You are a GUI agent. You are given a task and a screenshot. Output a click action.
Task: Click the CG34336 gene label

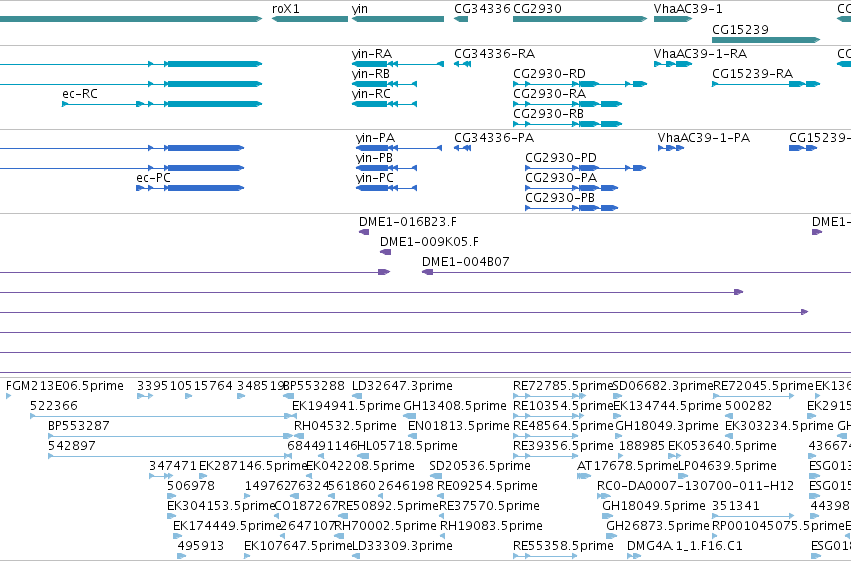coord(482,9)
